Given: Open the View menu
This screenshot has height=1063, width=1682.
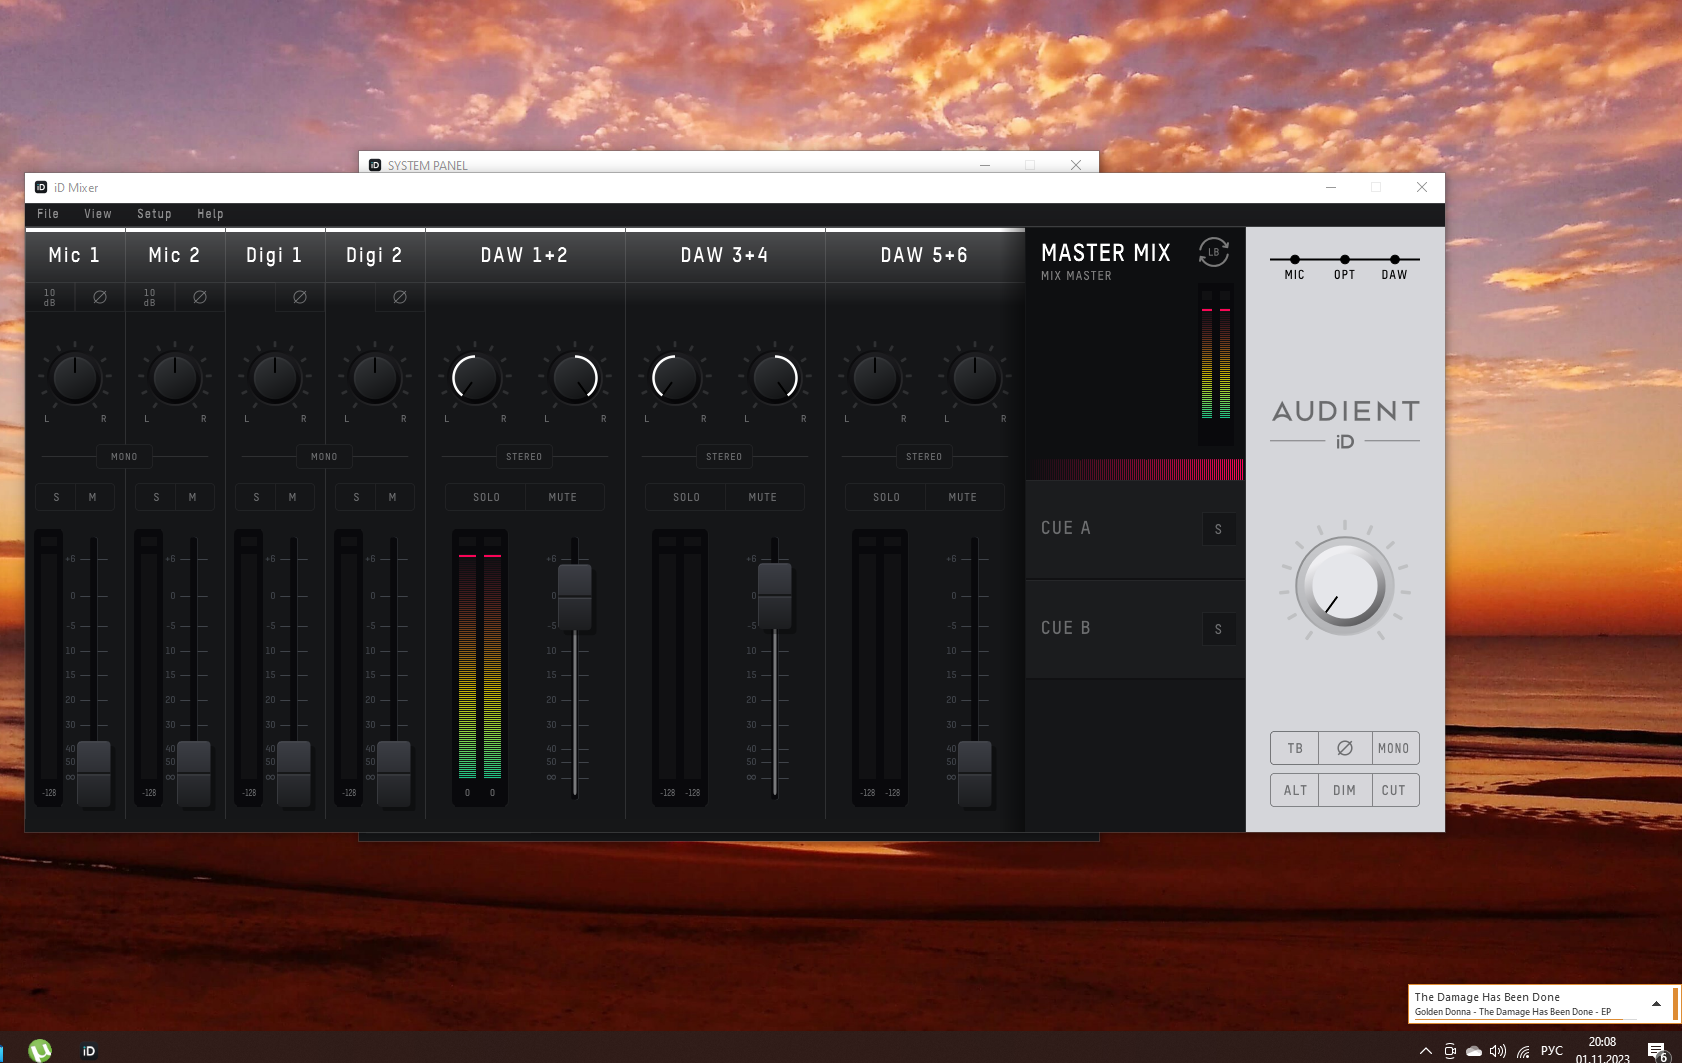Looking at the screenshot, I should point(98,214).
